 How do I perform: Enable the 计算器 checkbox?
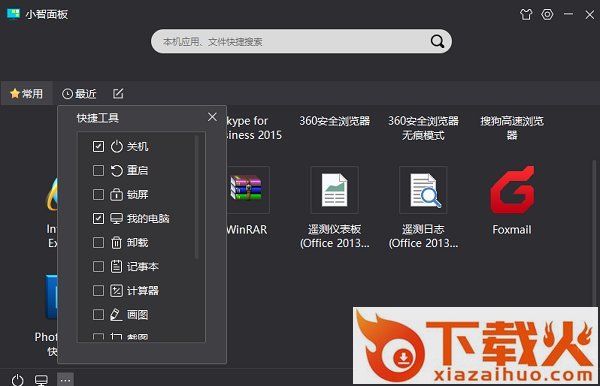tap(98, 291)
